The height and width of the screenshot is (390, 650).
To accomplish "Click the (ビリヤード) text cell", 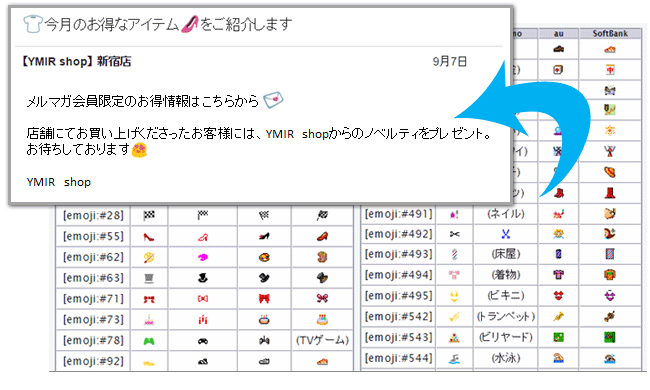I will [x=506, y=337].
